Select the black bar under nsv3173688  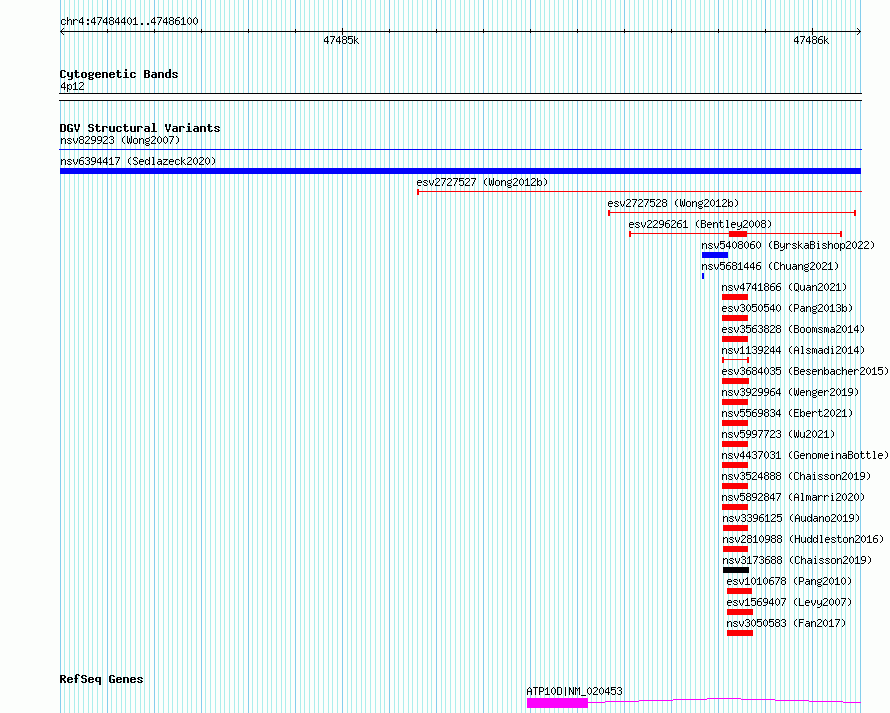(x=736, y=570)
